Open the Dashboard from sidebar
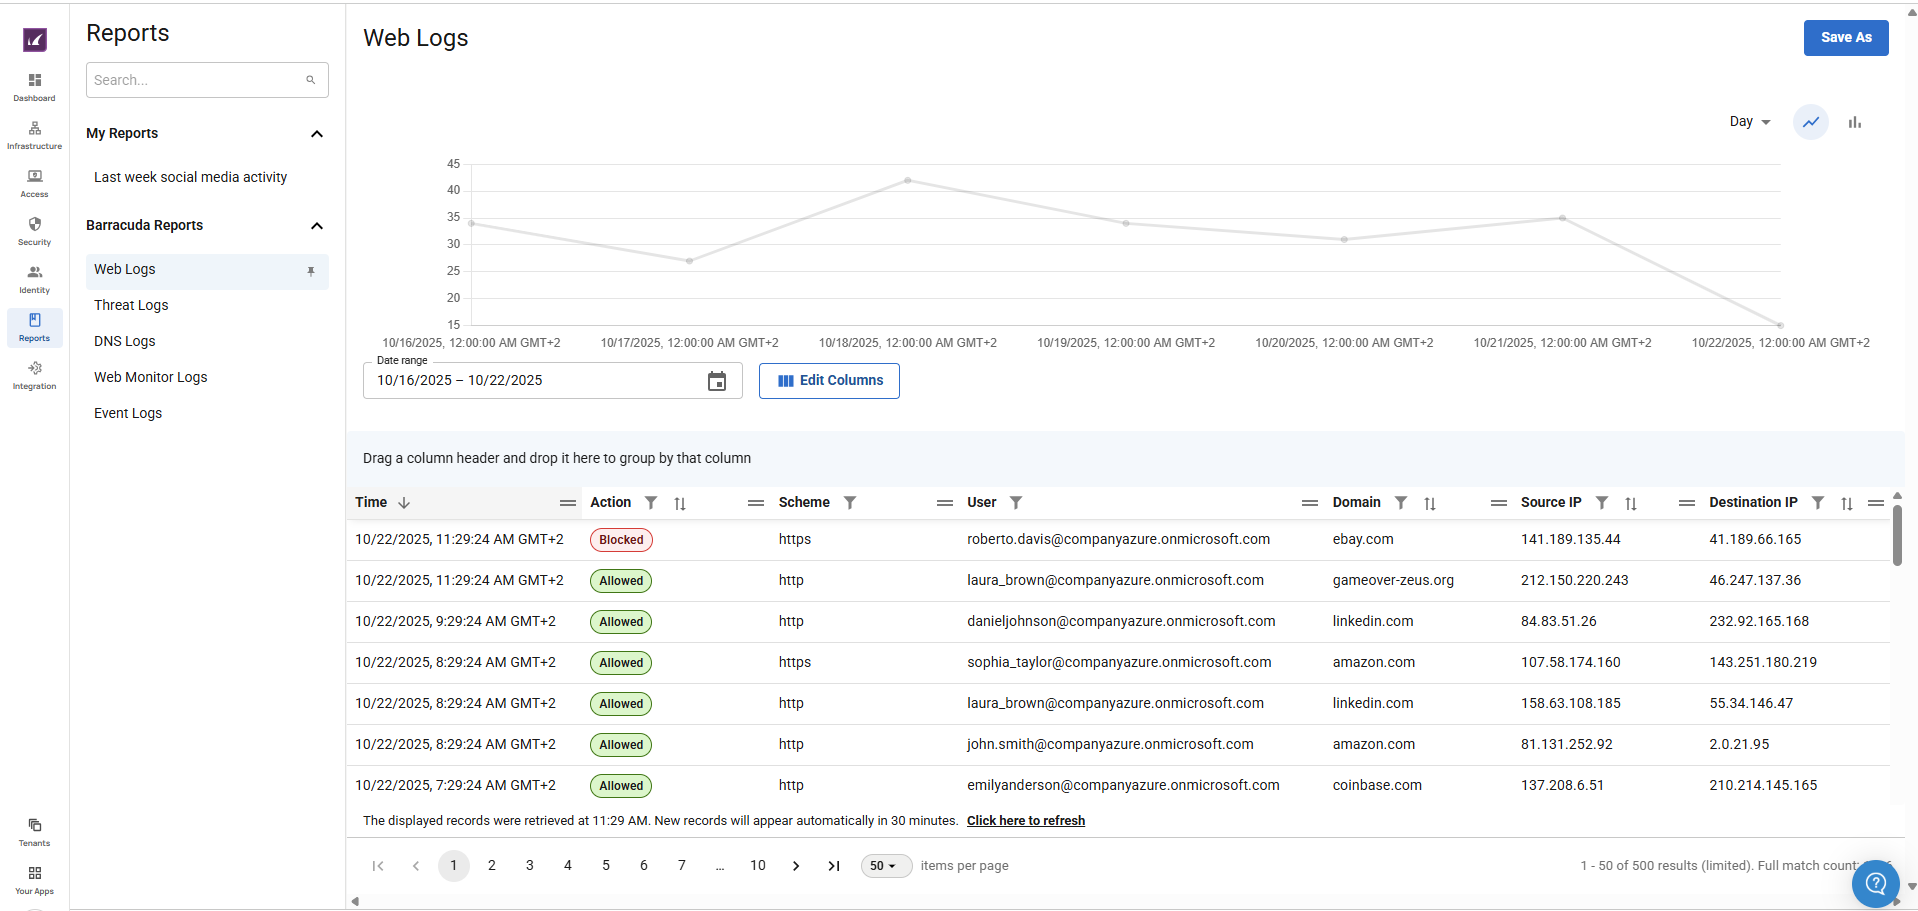Viewport: 1918px width, 911px height. pyautogui.click(x=34, y=86)
